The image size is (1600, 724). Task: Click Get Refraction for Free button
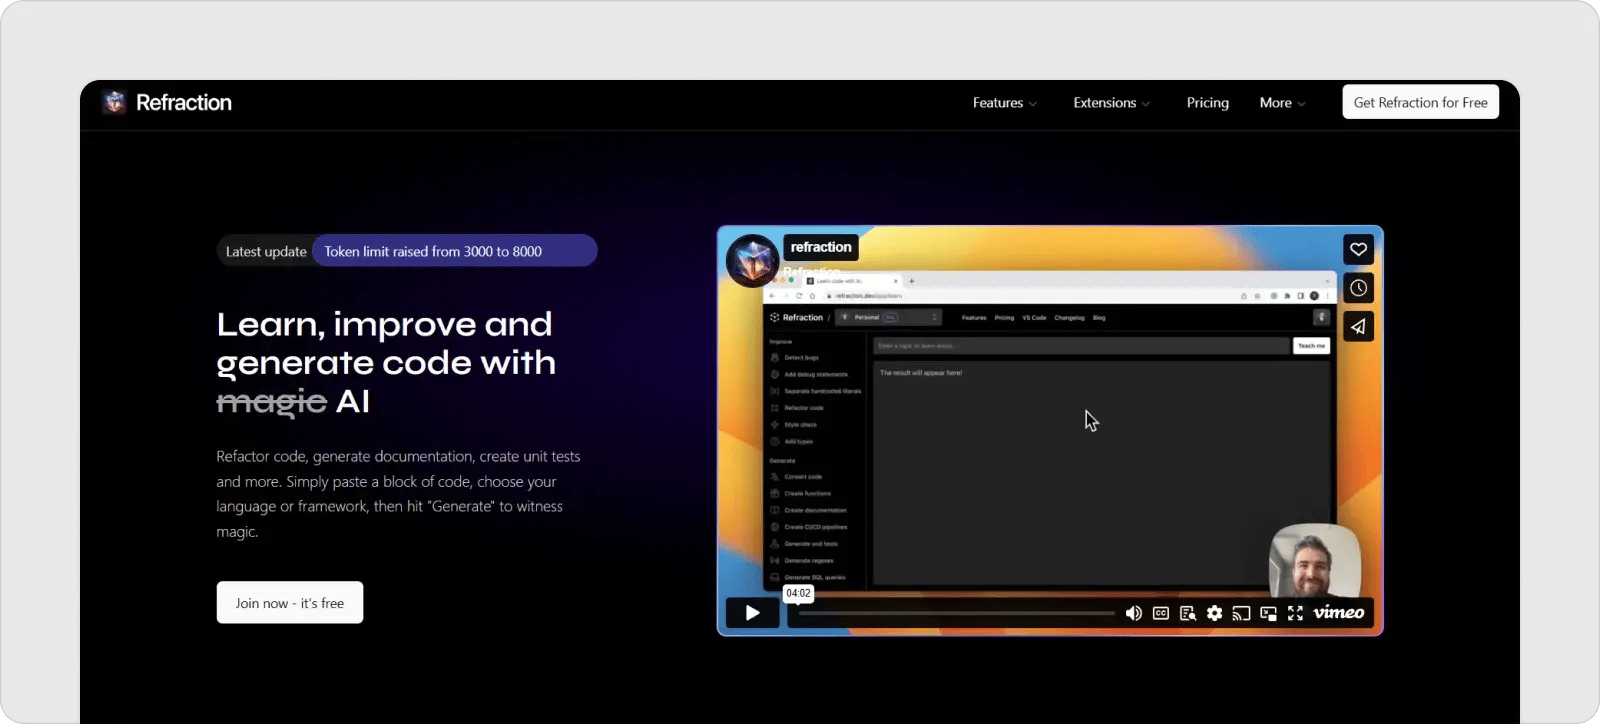pos(1420,102)
